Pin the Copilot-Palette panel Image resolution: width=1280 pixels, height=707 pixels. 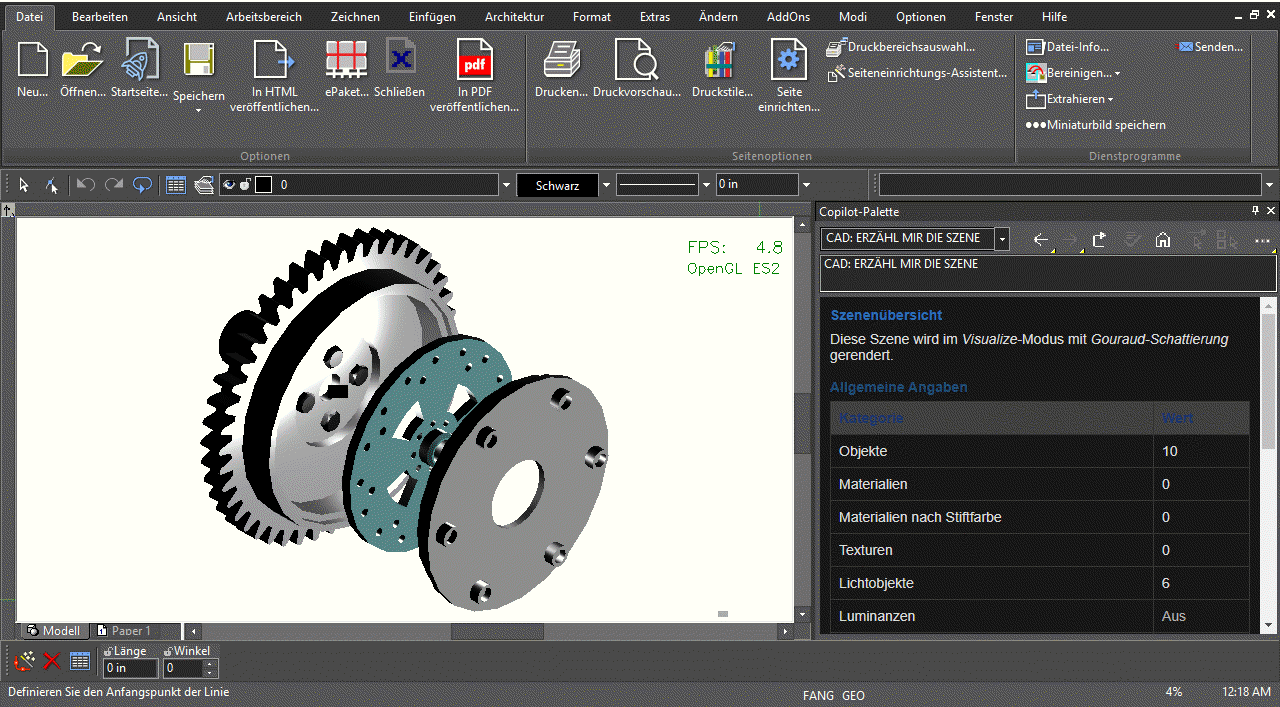tap(1256, 211)
